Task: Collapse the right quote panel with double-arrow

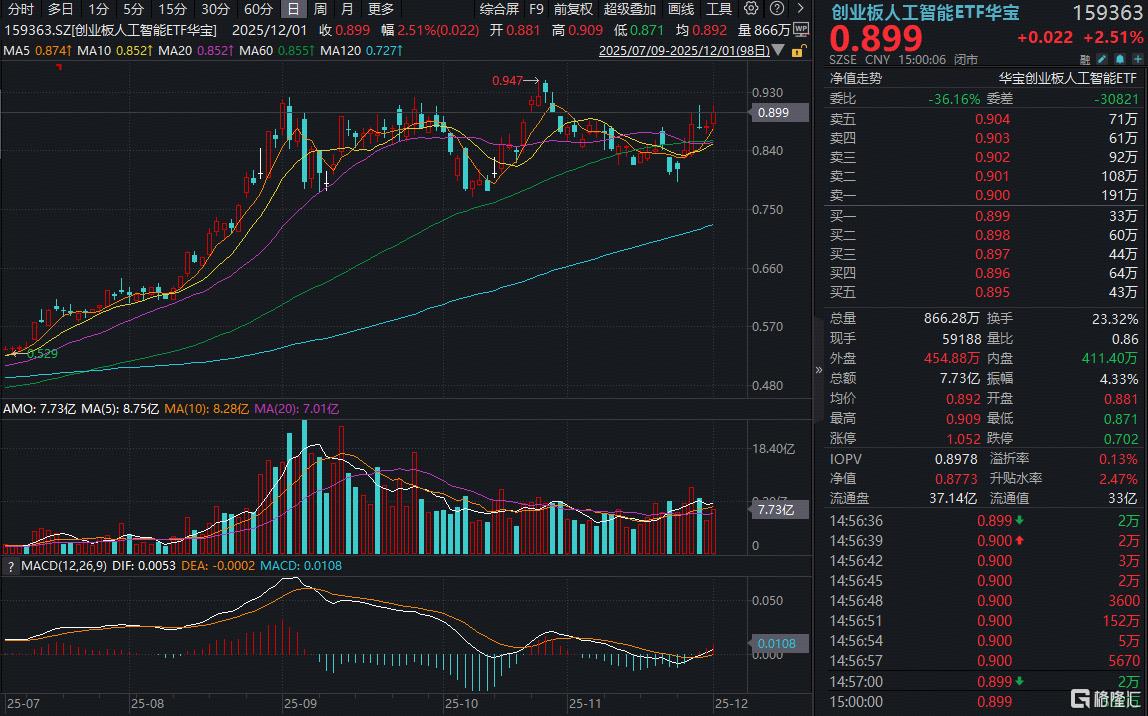Action: tap(820, 369)
